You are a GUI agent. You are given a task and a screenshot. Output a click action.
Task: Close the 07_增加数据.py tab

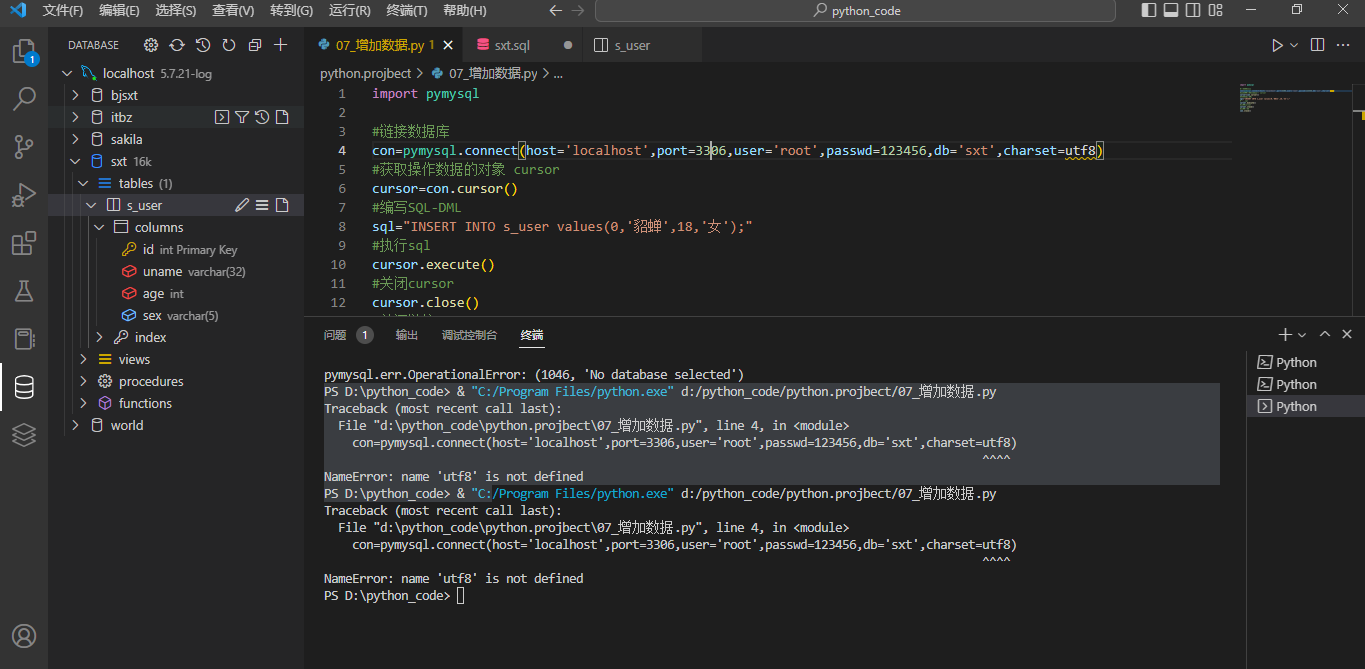[x=447, y=45]
